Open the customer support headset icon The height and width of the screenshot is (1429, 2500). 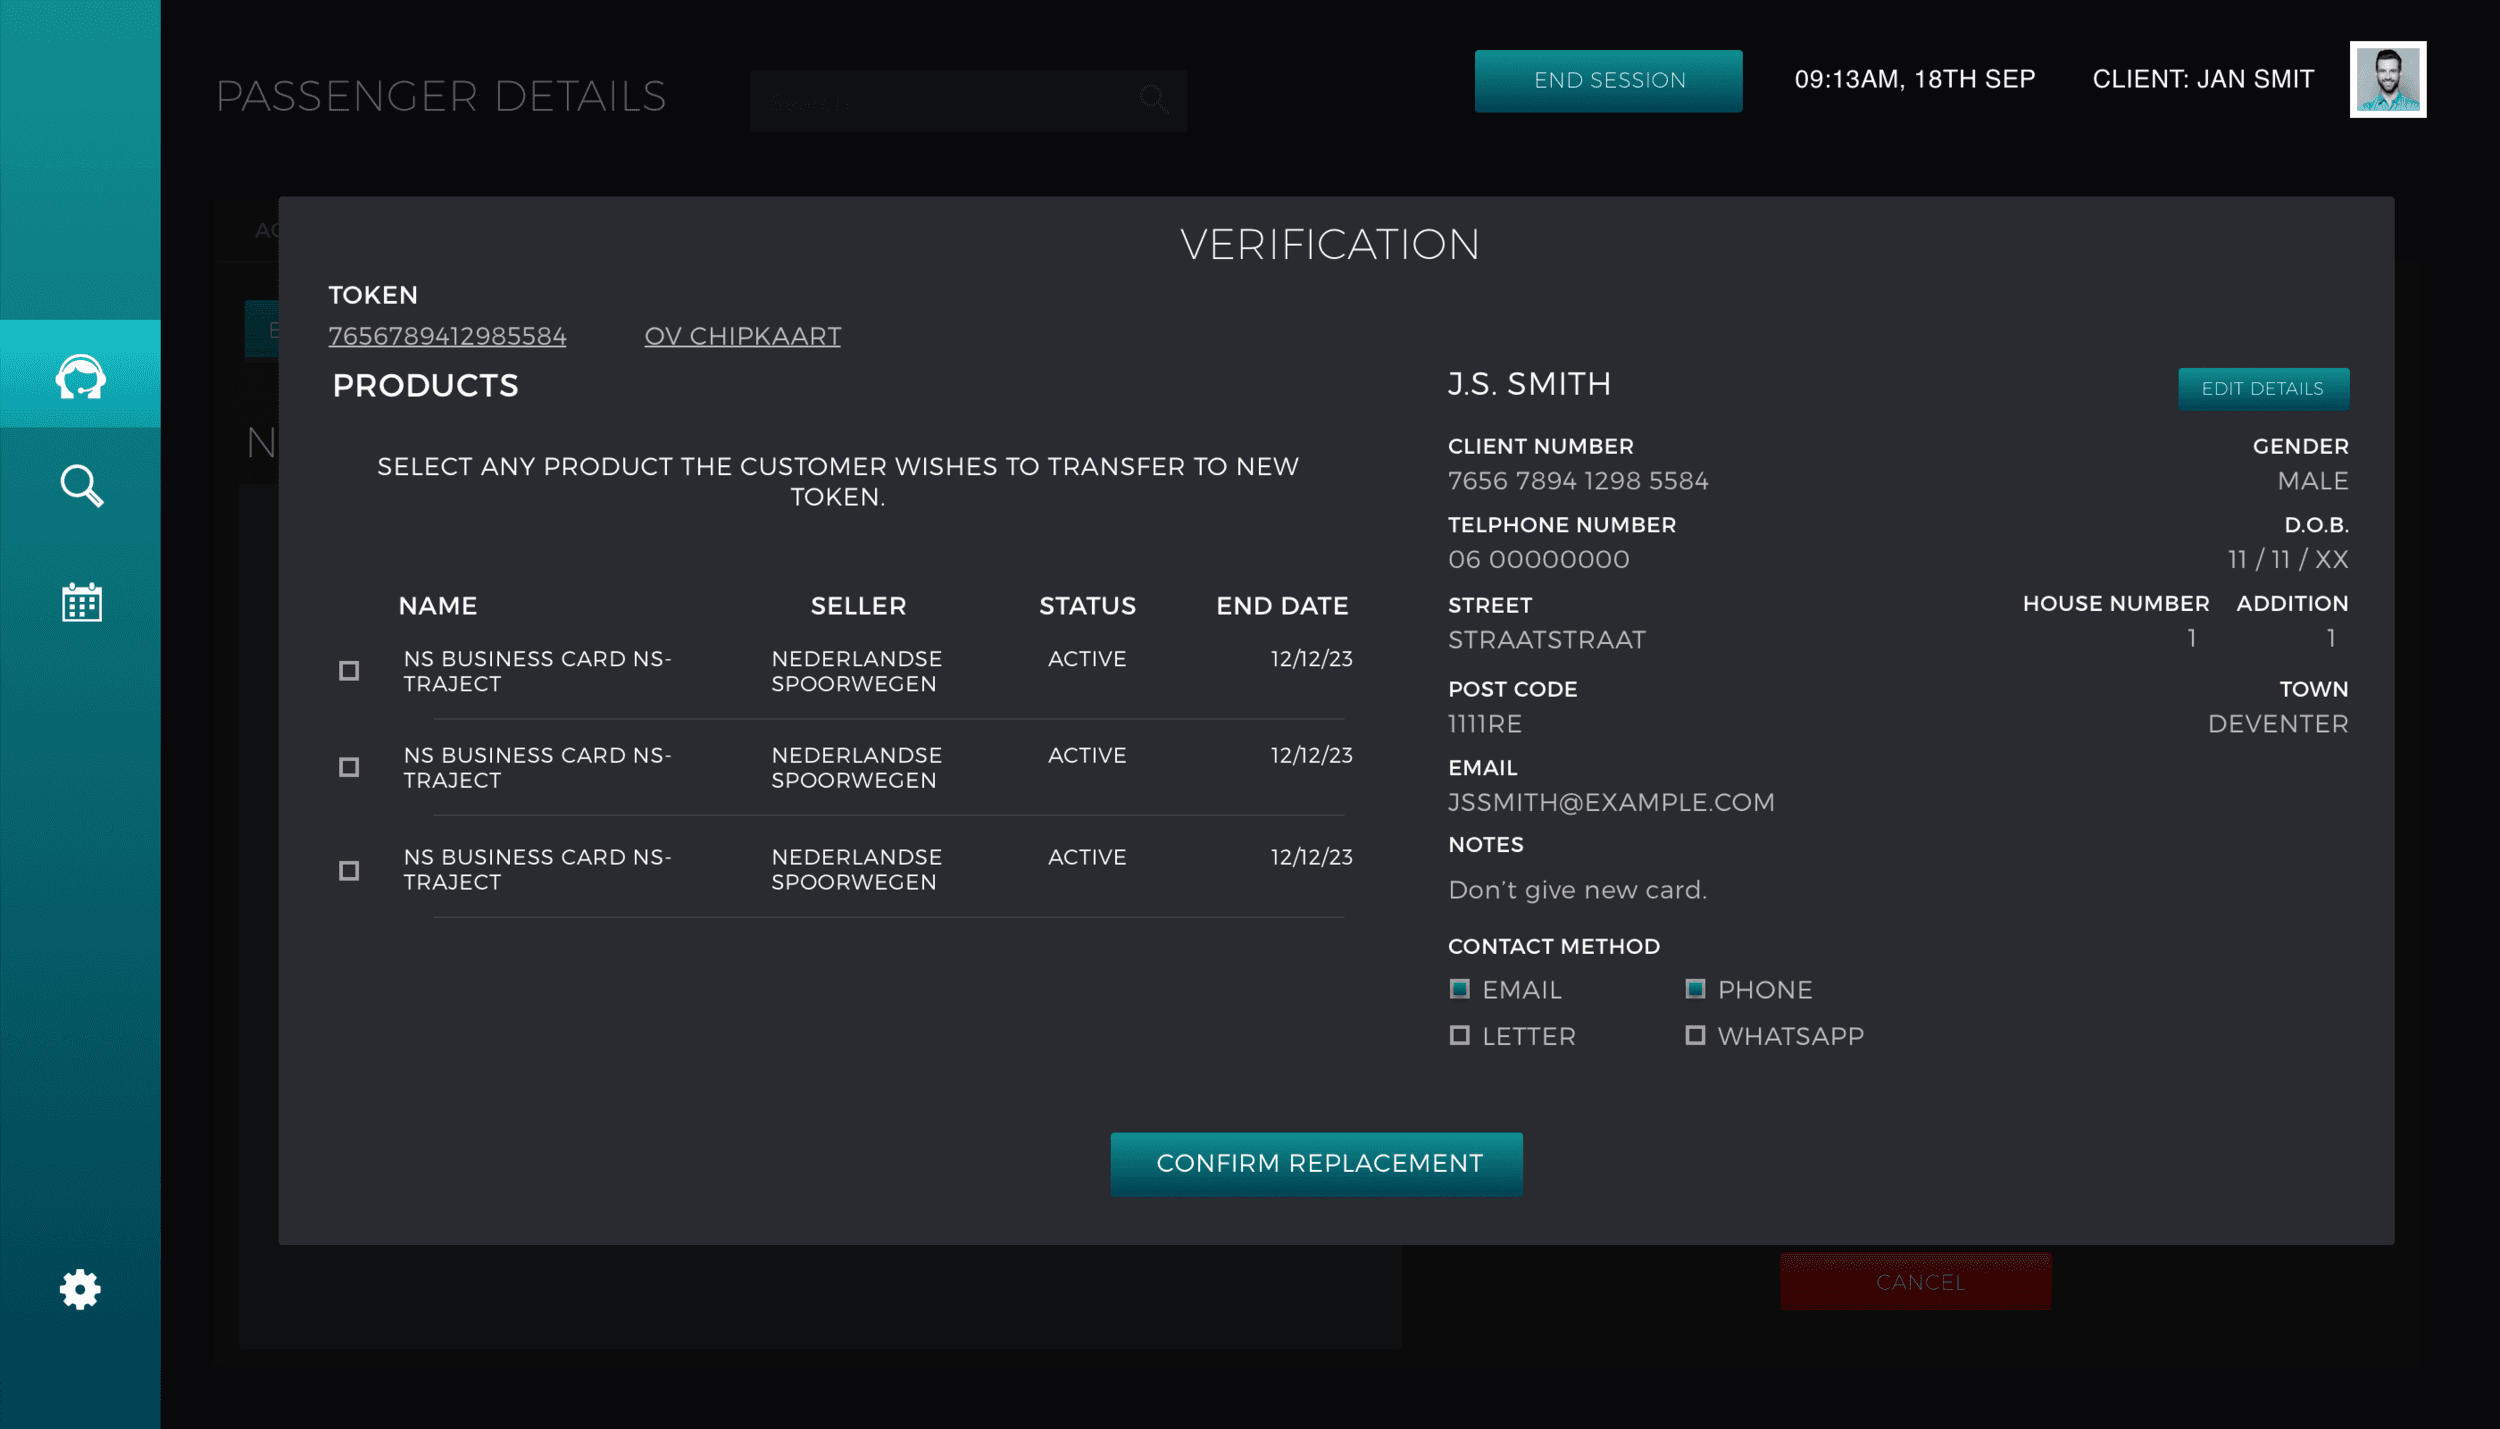coord(80,376)
